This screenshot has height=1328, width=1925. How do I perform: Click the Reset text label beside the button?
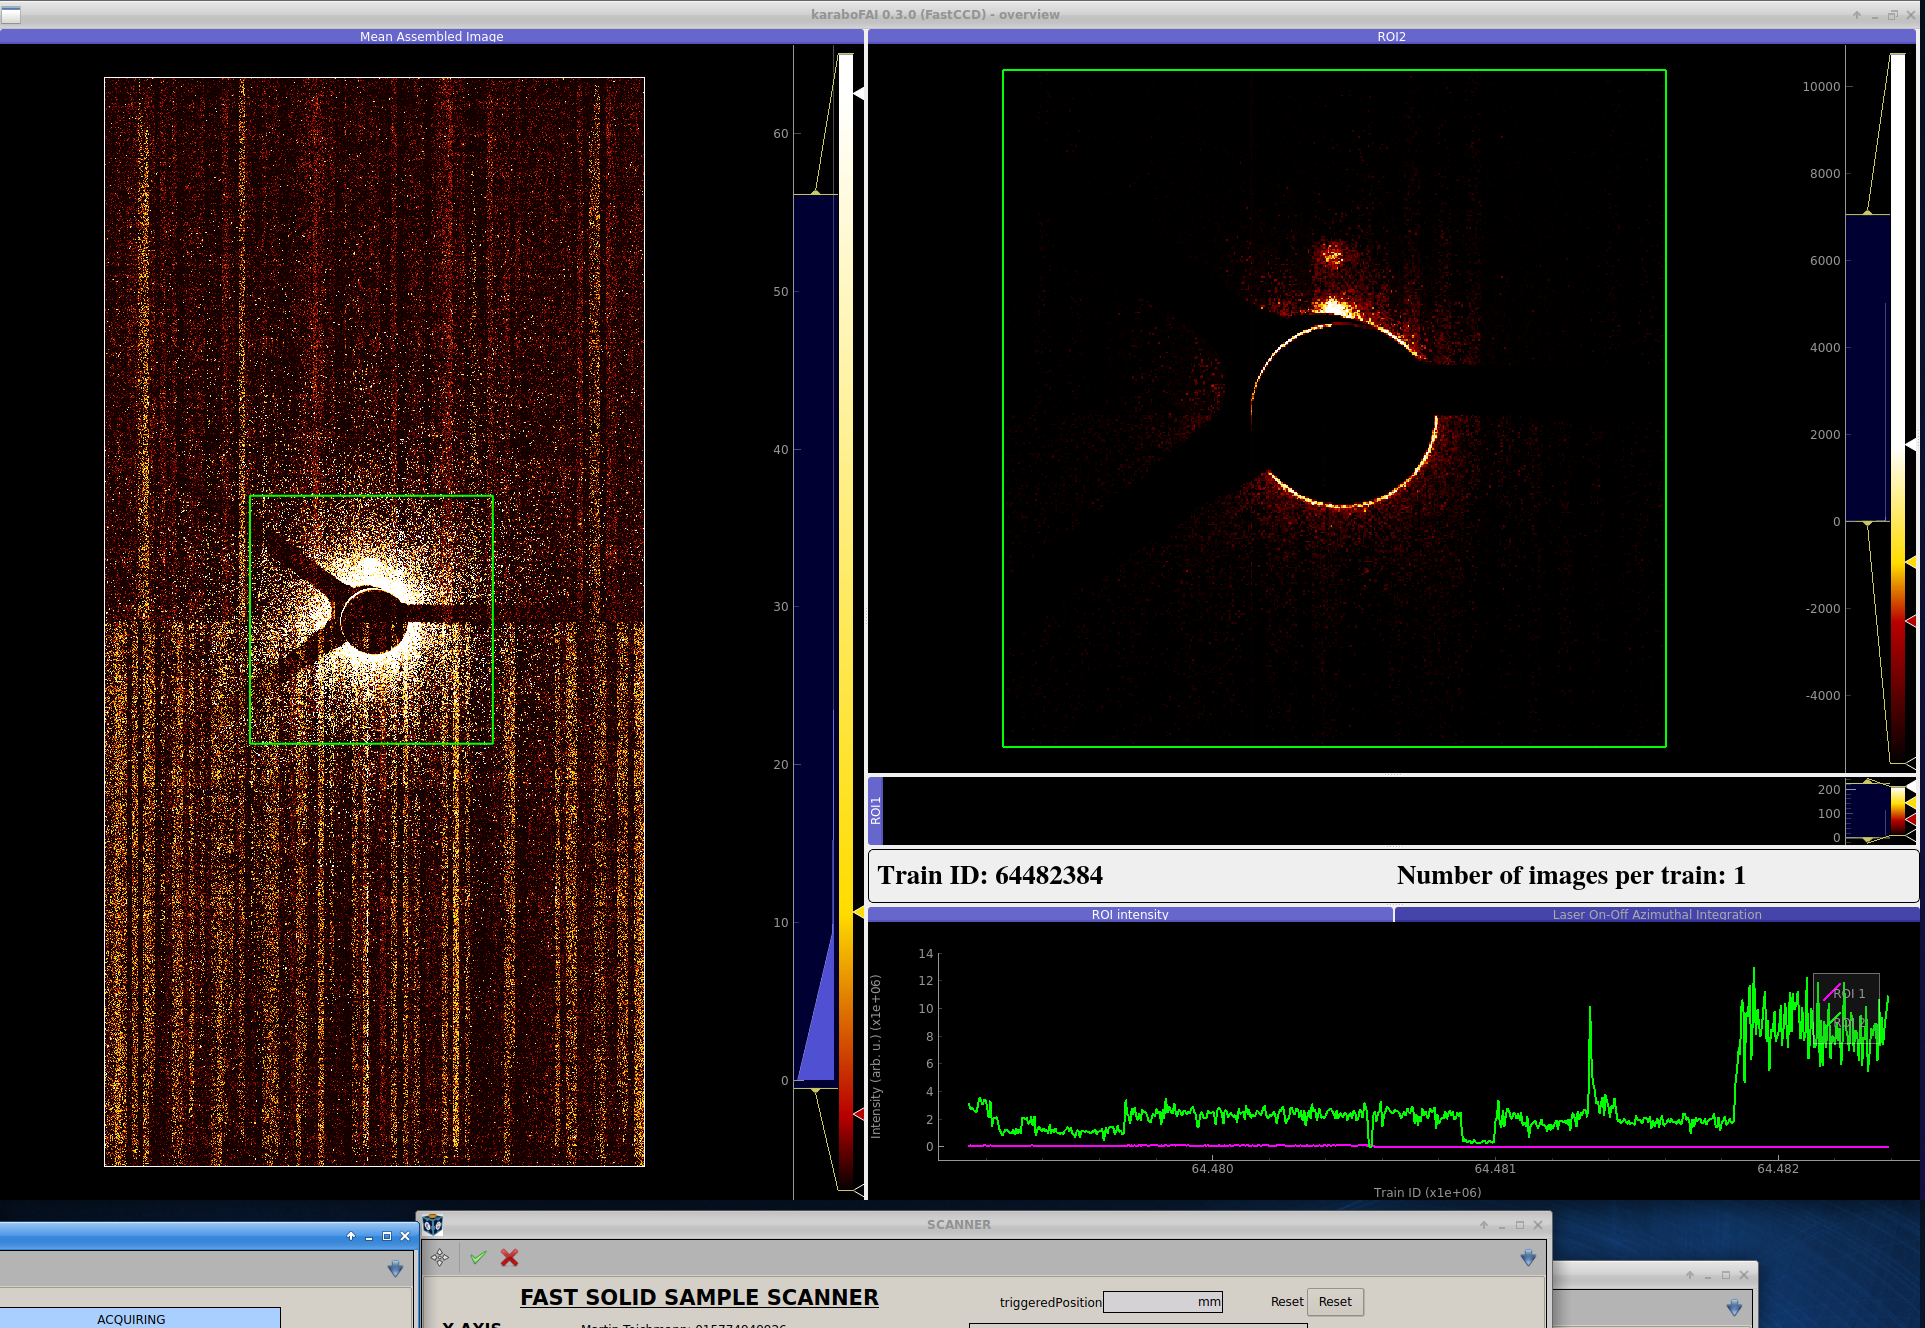tap(1286, 1302)
